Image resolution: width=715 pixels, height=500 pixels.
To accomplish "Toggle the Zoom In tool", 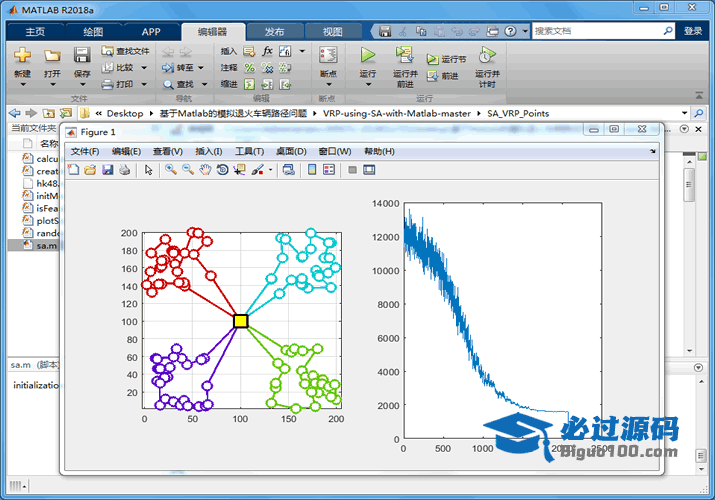I will (171, 170).
